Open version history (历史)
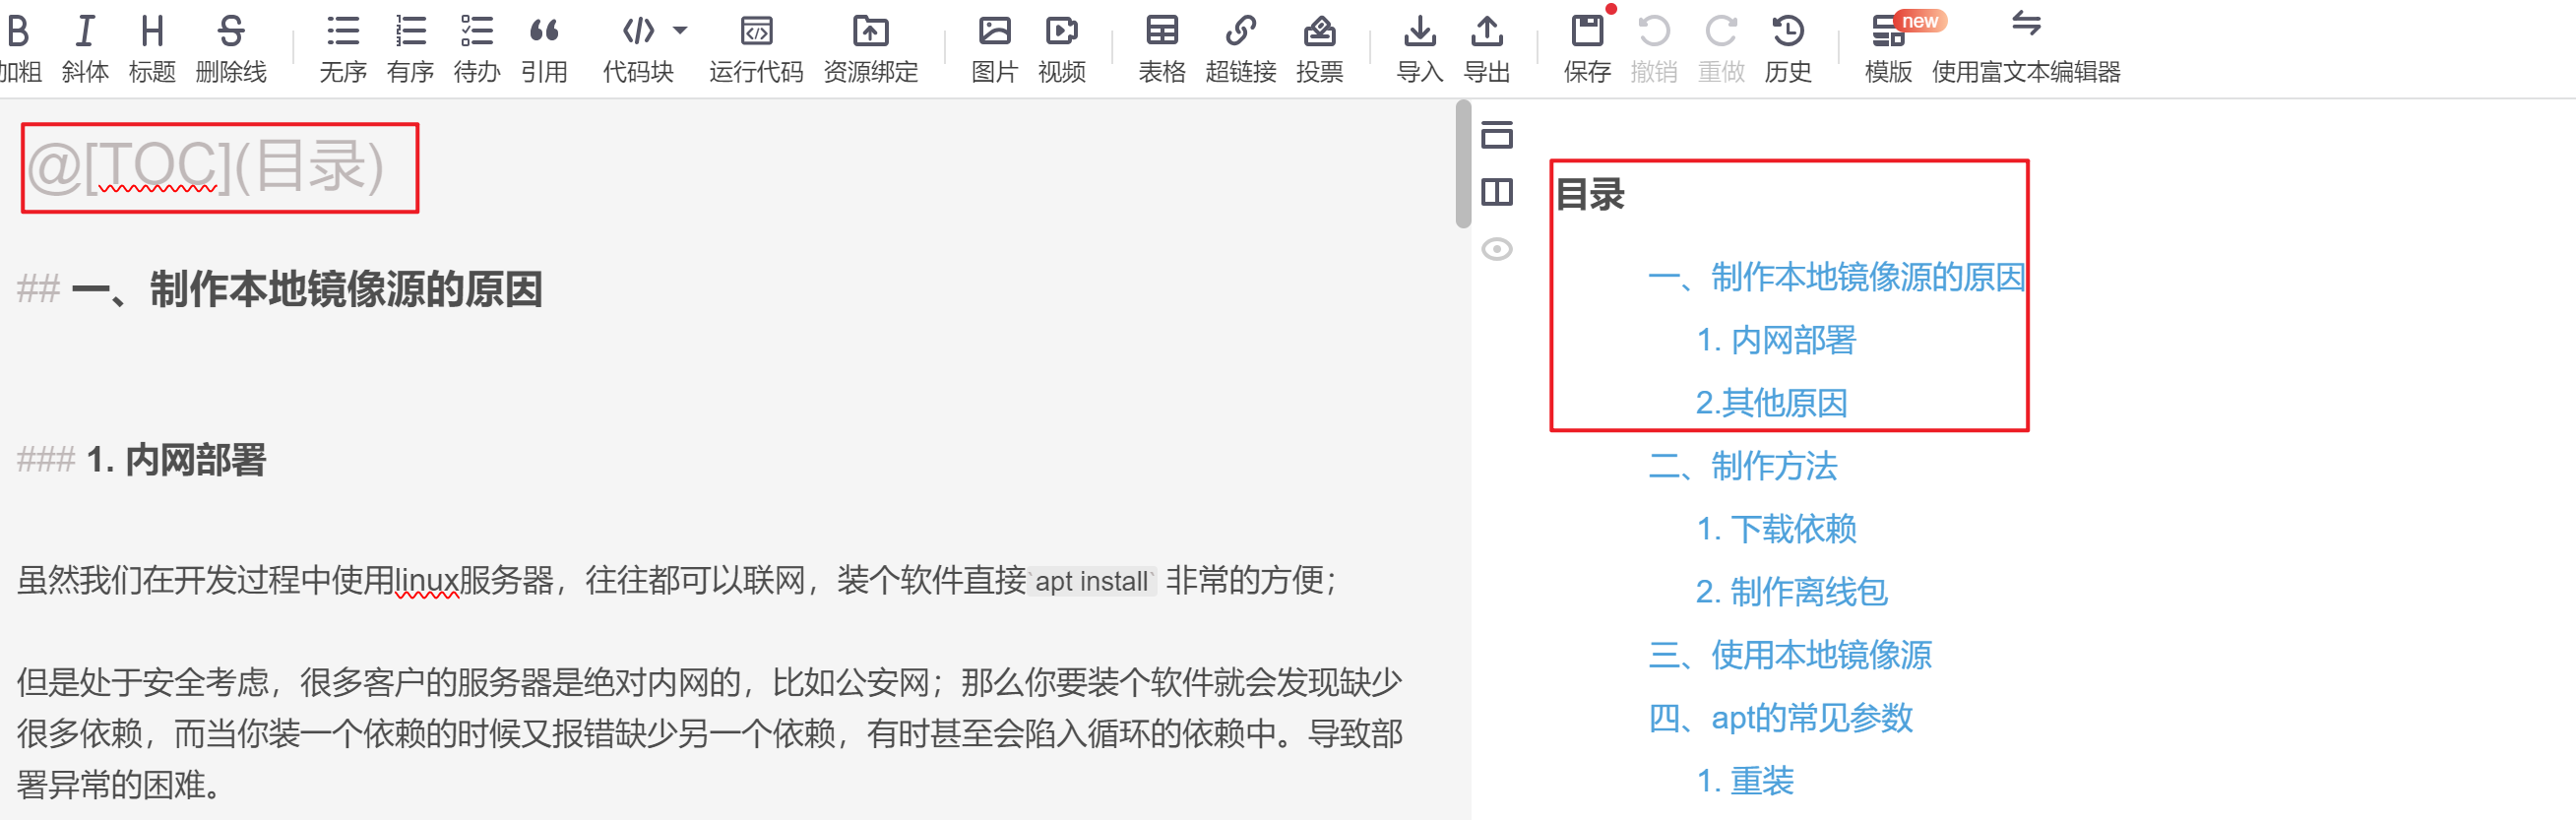Image resolution: width=2576 pixels, height=820 pixels. (x=1788, y=48)
